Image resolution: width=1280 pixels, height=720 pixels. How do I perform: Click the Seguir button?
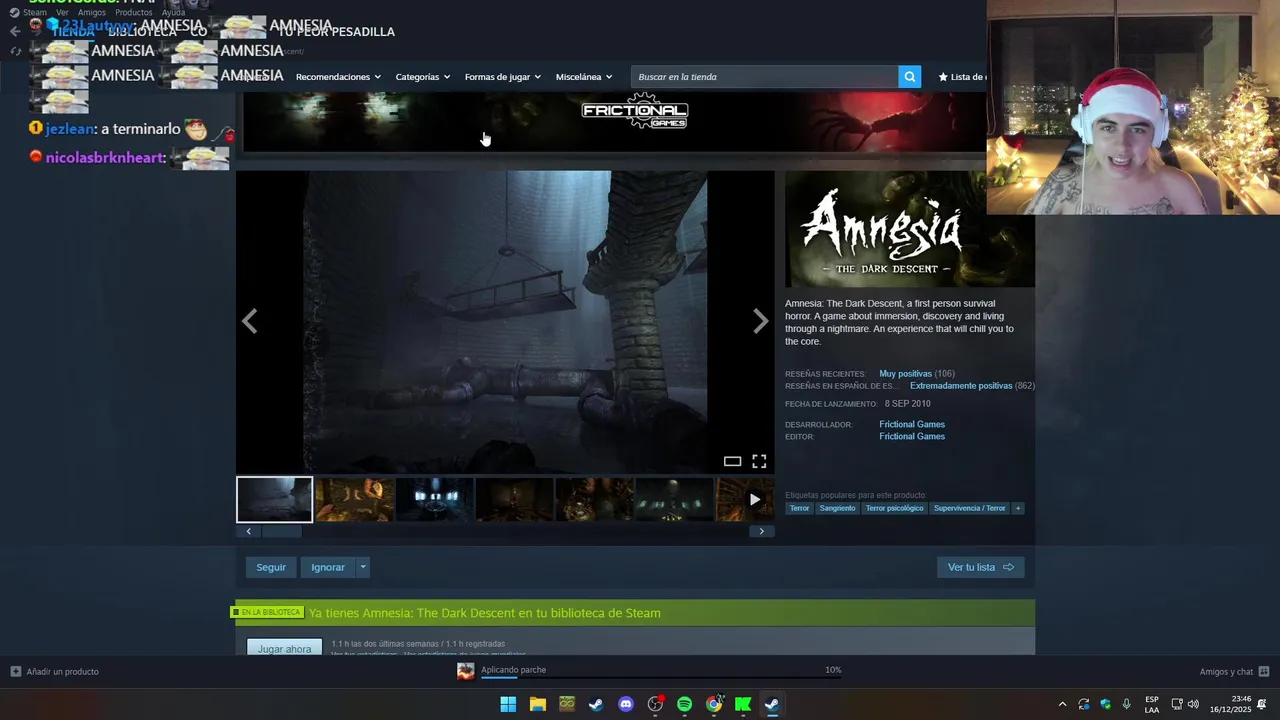tap(271, 567)
